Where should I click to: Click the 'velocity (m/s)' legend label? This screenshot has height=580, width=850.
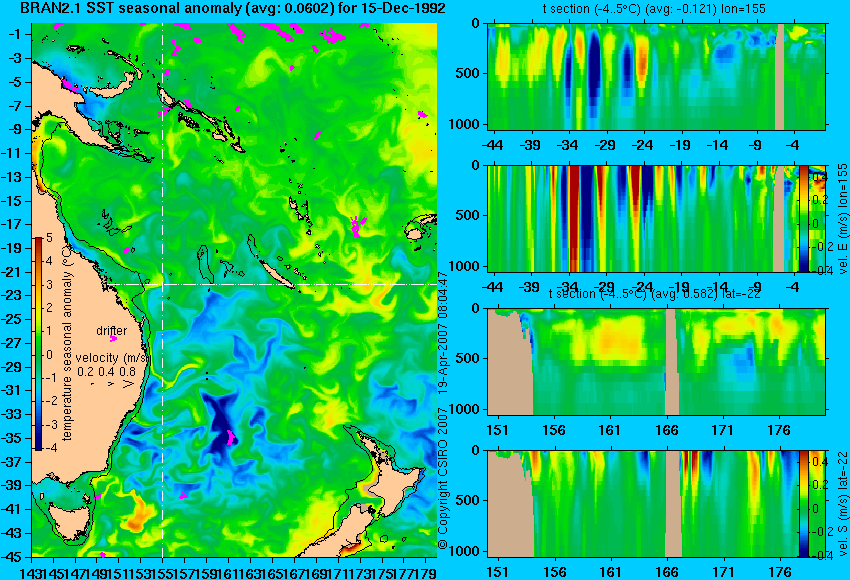(112, 358)
